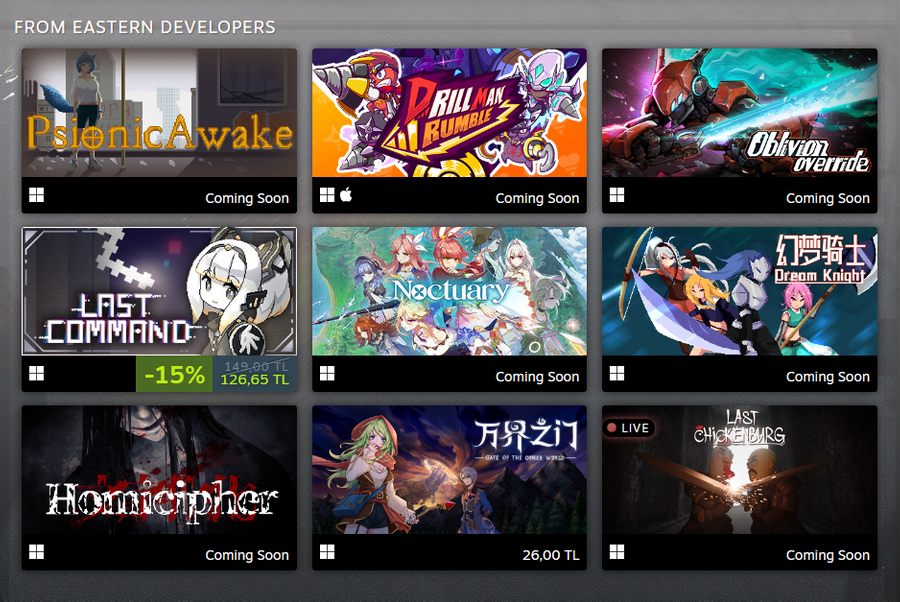Click the 126,65 TL discounted price
The image size is (900, 602).
[255, 380]
